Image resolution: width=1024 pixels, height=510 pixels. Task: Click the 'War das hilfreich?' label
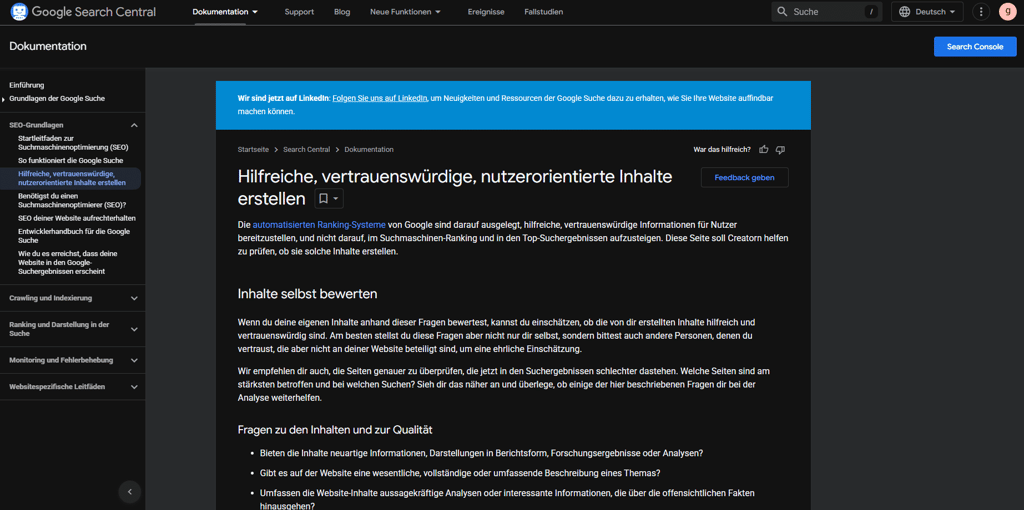(x=722, y=150)
